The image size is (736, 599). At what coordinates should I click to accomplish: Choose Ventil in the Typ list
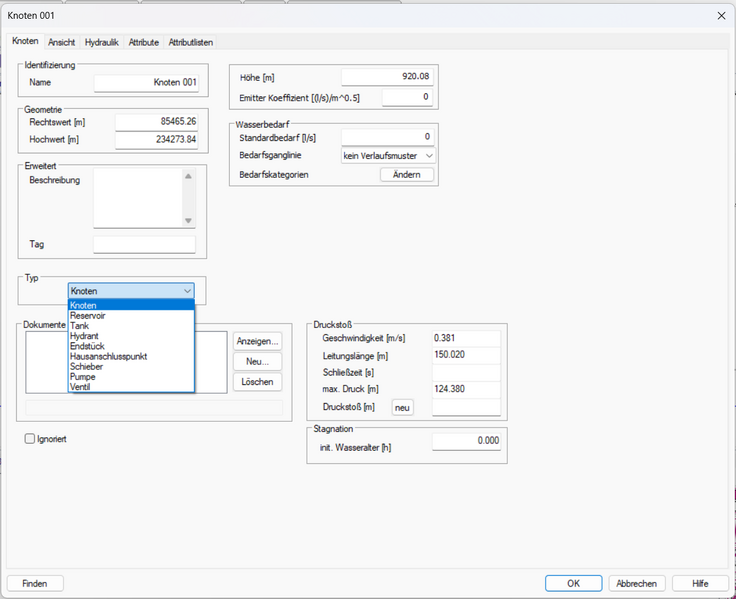(x=131, y=387)
